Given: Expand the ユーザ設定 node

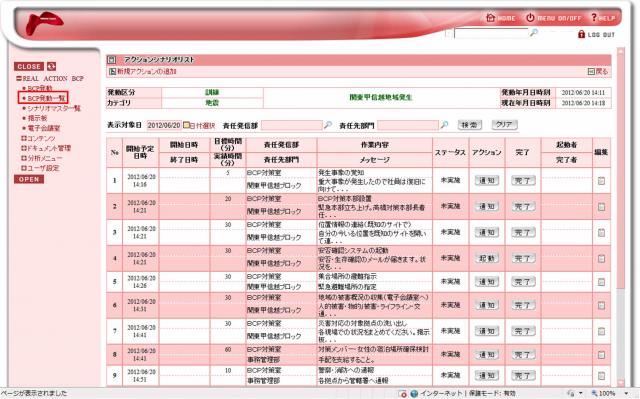Looking at the screenshot, I should tap(24, 168).
